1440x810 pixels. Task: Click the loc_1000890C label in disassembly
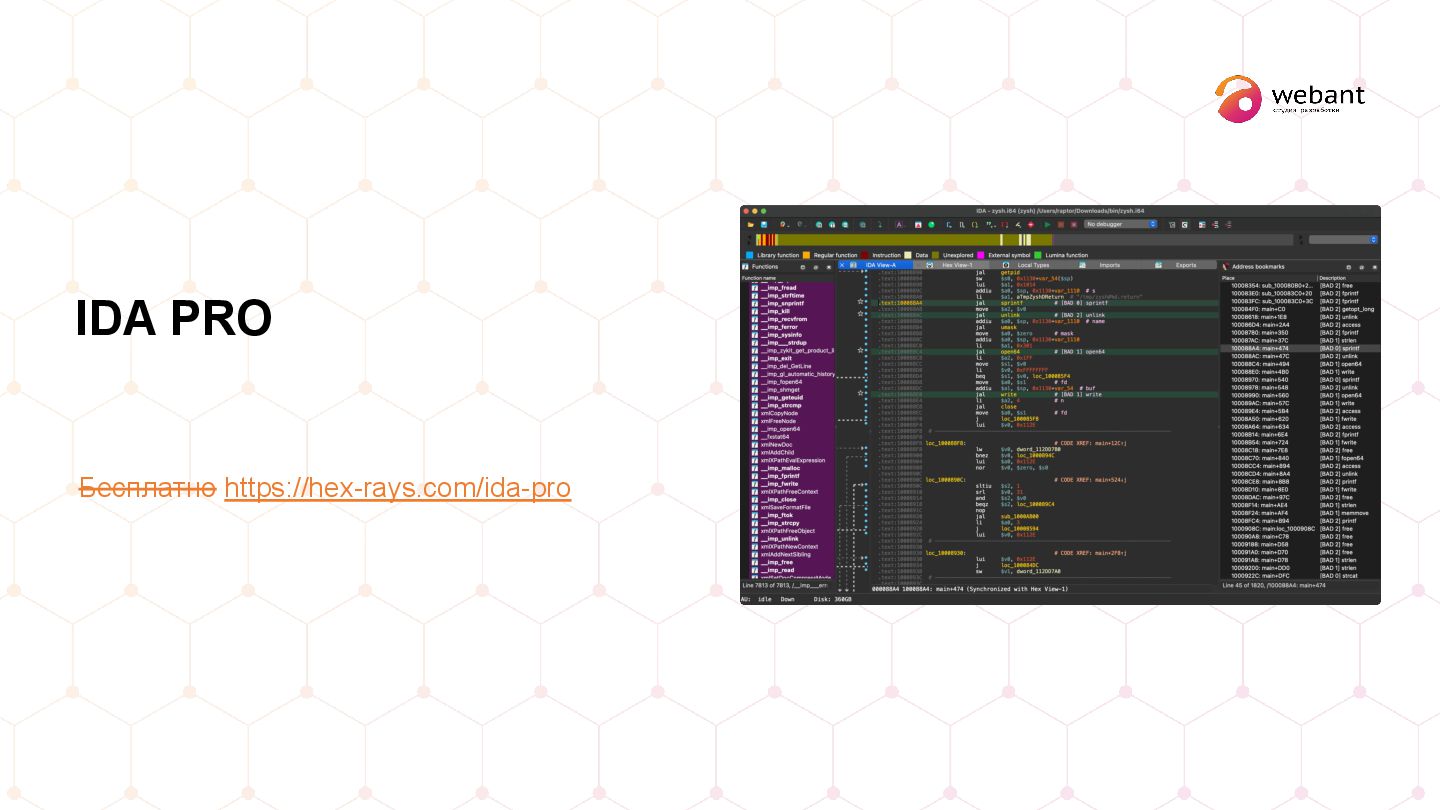point(945,480)
